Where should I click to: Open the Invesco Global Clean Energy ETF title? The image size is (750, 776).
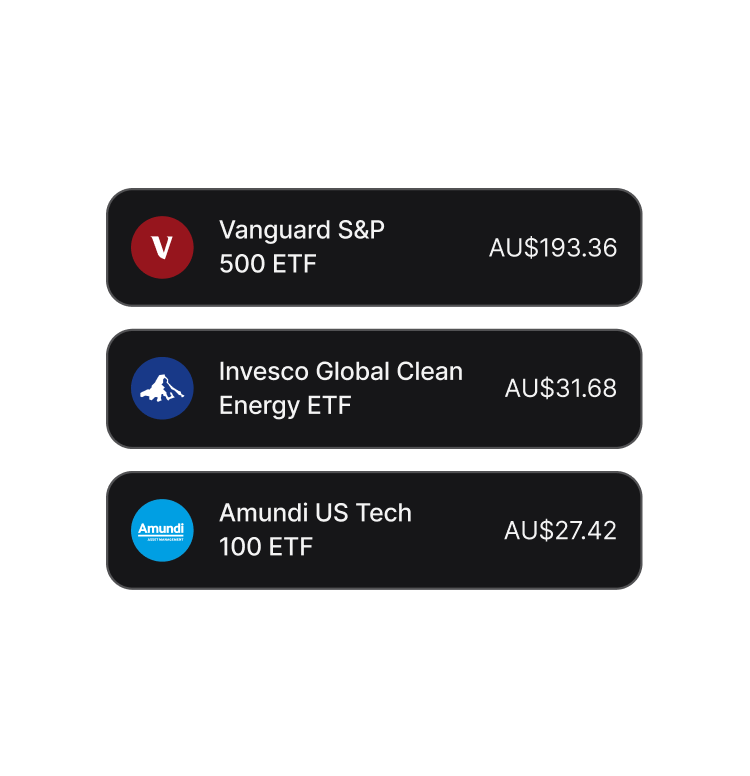(341, 388)
